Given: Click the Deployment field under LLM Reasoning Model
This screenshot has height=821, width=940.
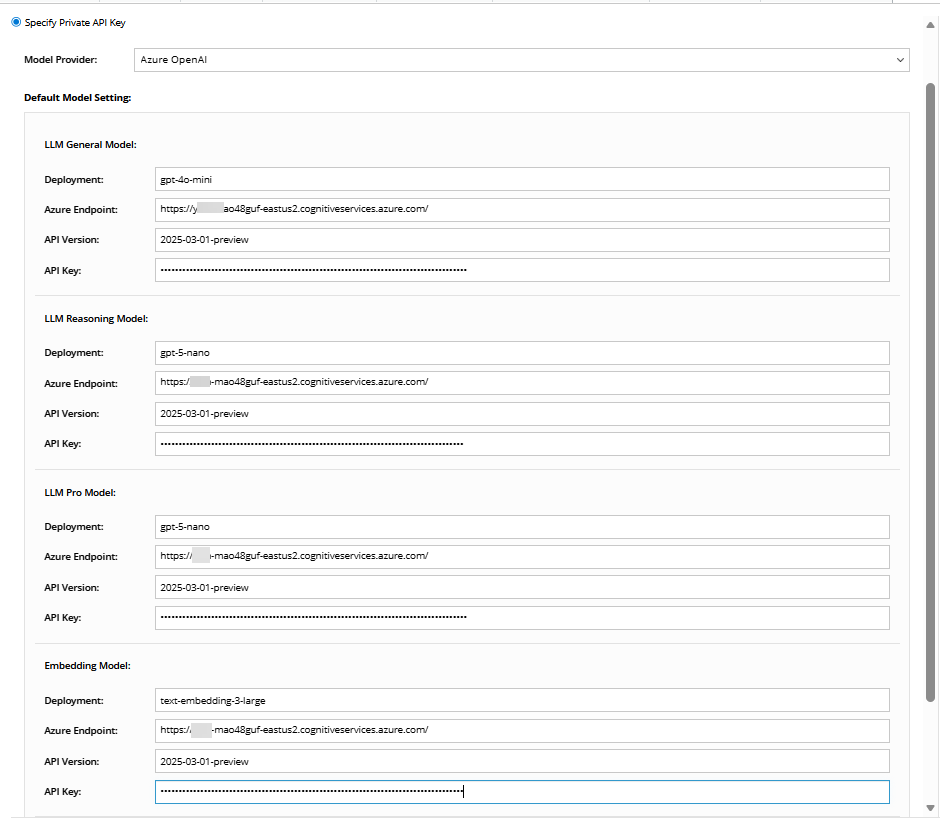Looking at the screenshot, I should pyautogui.click(x=522, y=353).
